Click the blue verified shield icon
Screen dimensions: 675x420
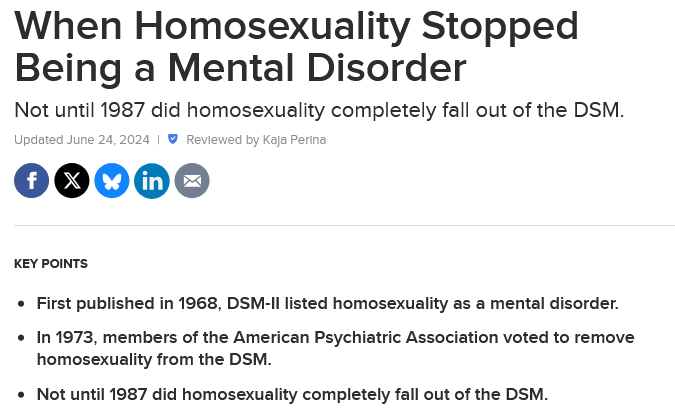[173, 139]
